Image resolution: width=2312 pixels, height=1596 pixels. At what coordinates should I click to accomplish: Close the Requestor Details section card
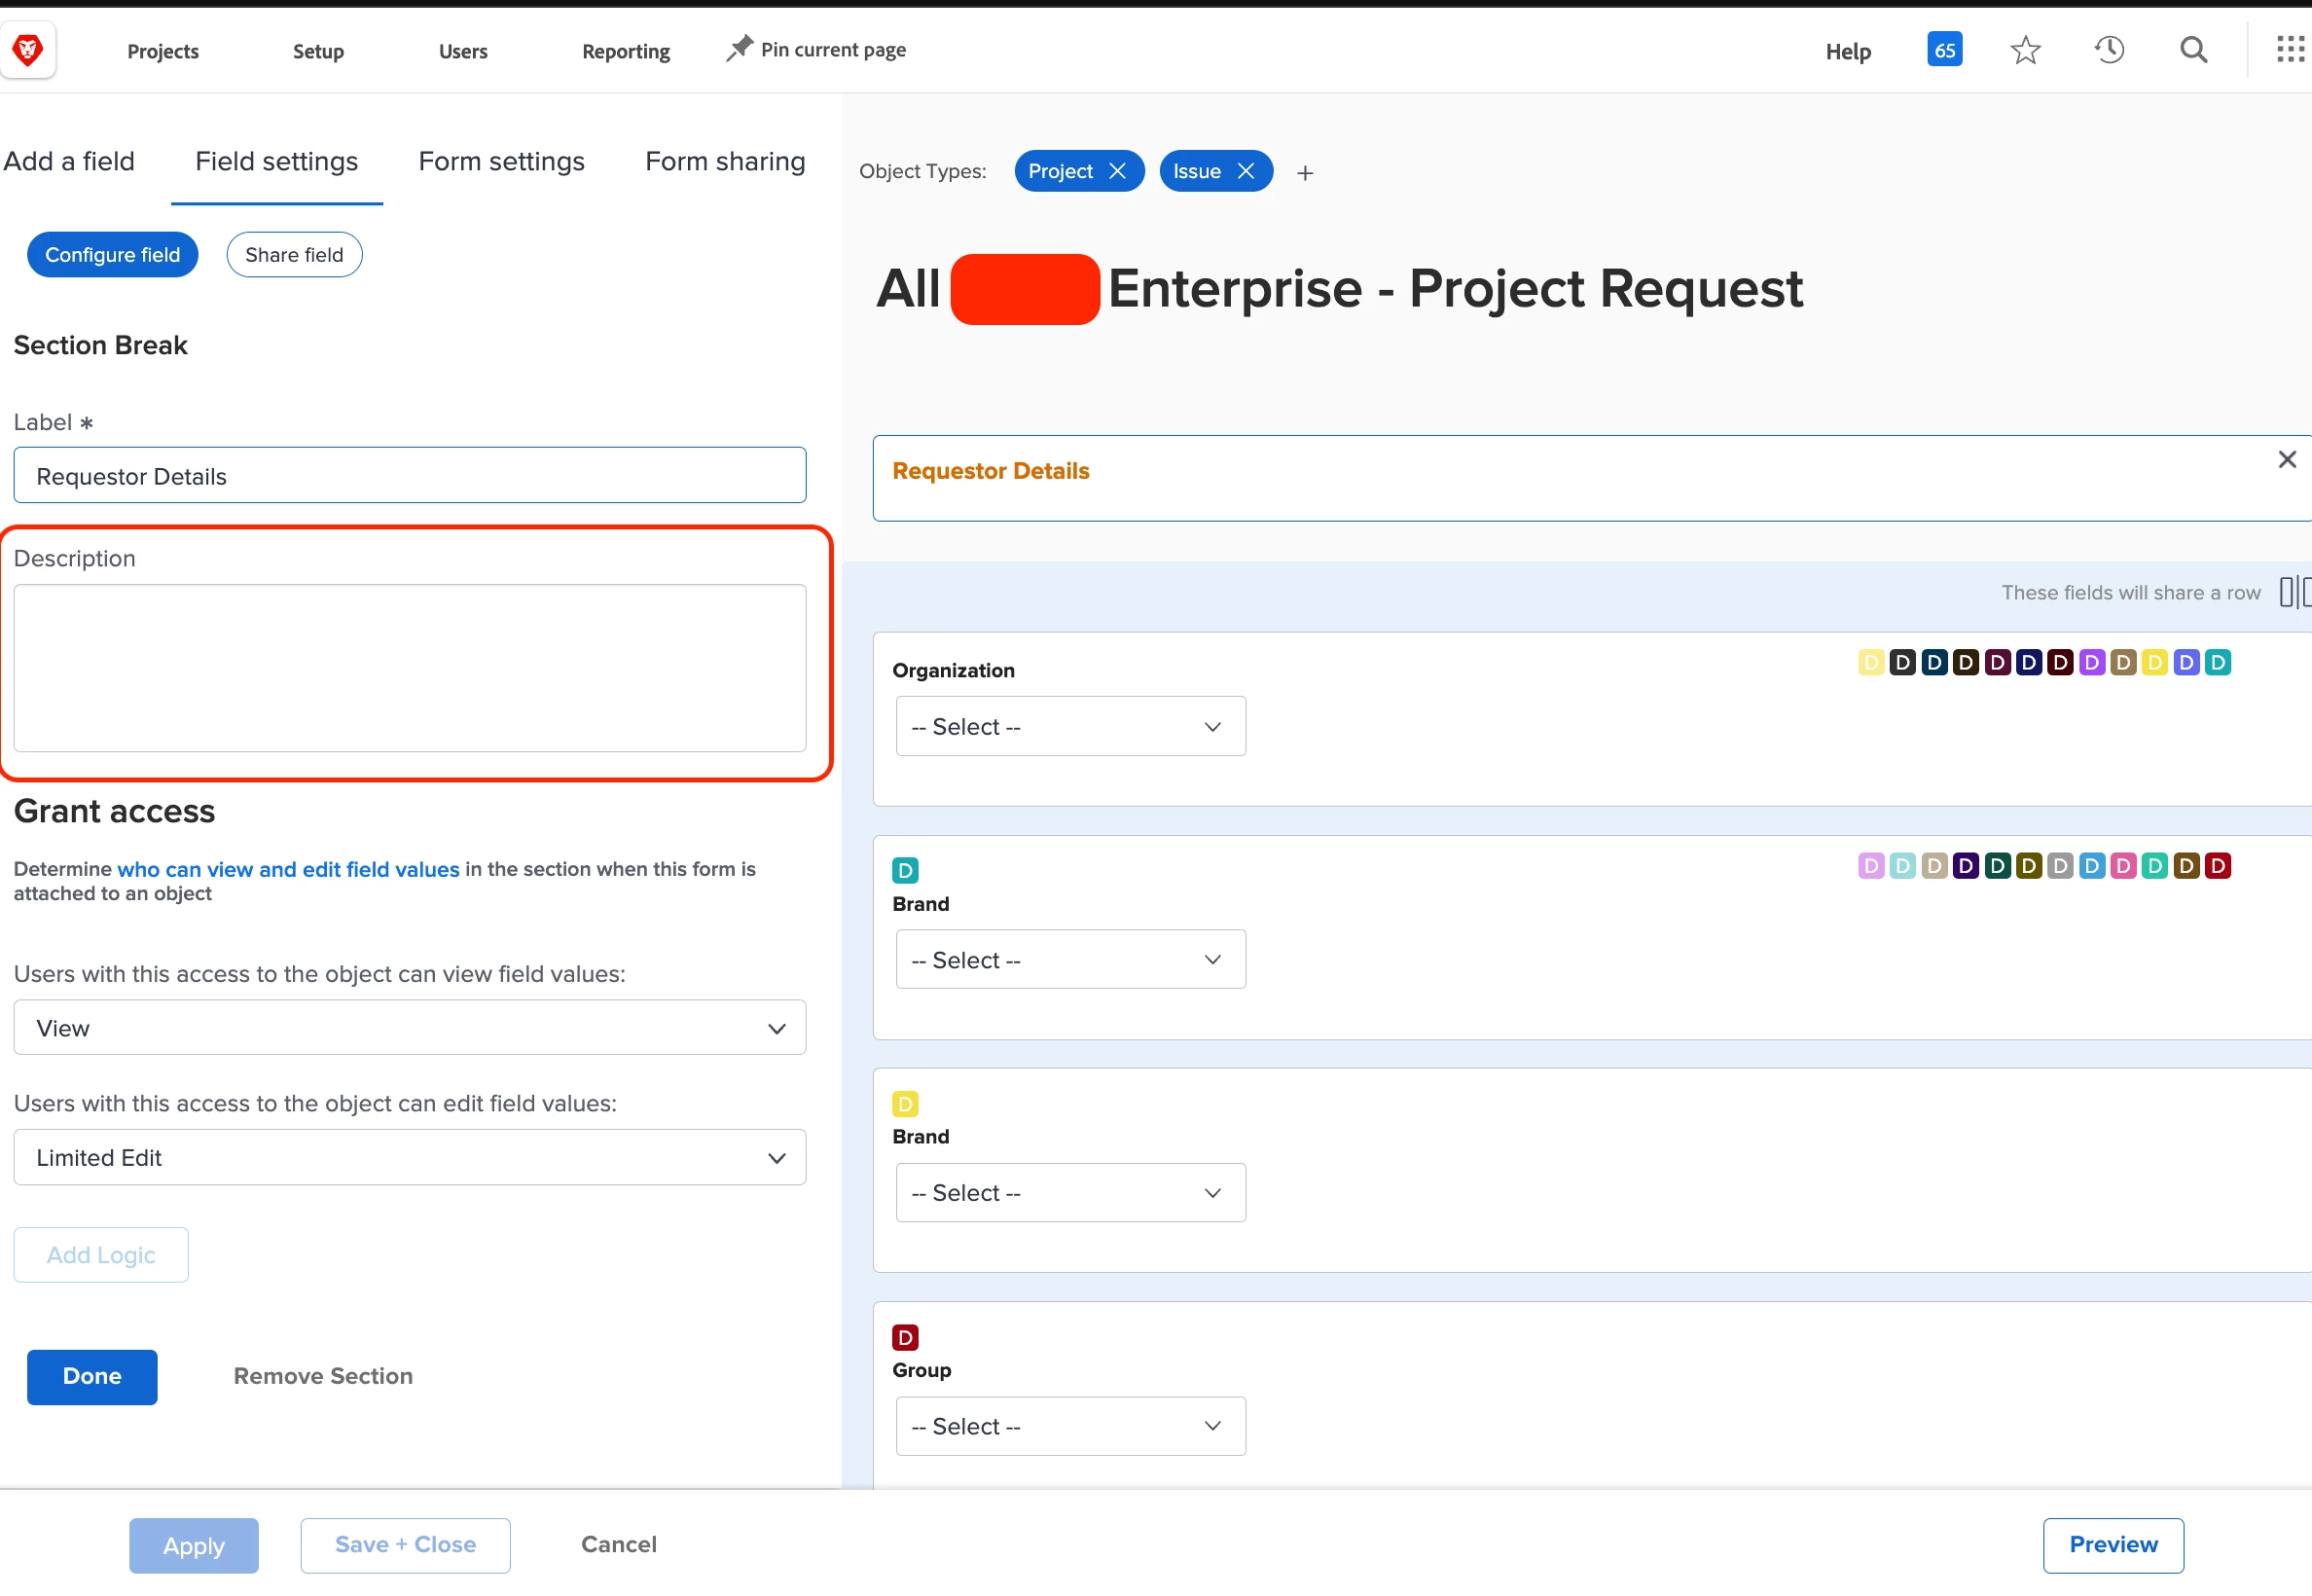coord(2286,460)
